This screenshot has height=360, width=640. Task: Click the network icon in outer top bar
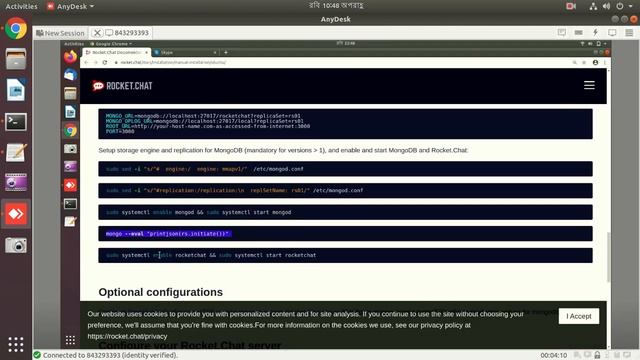click(593, 6)
